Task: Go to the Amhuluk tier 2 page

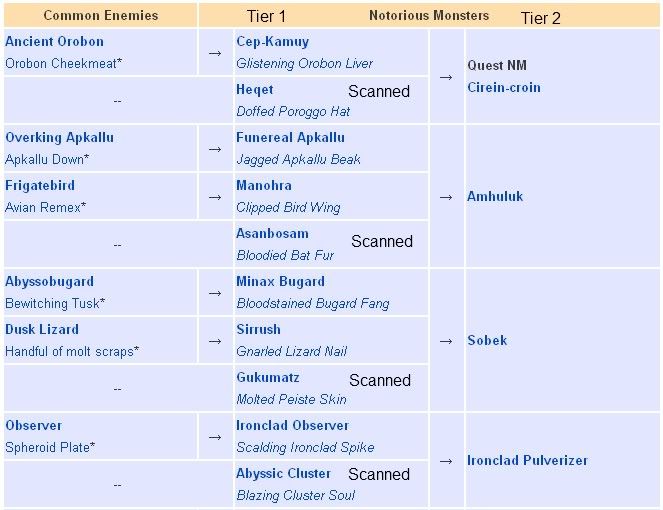Action: tap(495, 197)
